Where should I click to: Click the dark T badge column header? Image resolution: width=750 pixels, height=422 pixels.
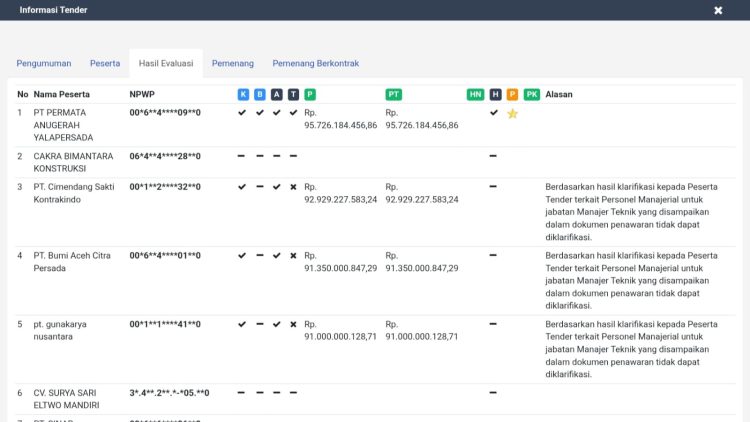point(293,94)
